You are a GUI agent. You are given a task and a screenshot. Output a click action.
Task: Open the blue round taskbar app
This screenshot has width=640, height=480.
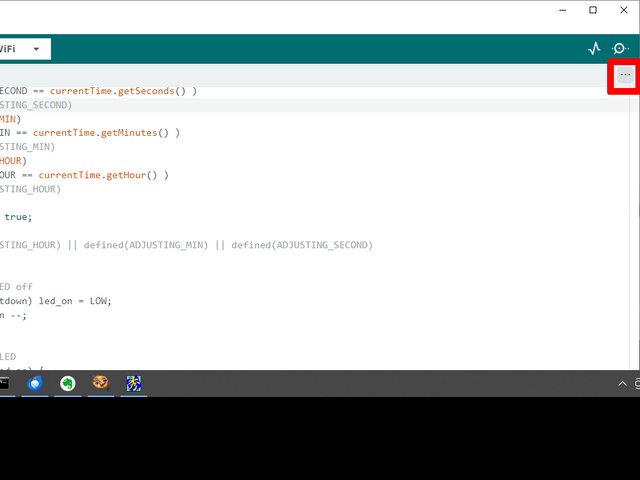coord(35,383)
